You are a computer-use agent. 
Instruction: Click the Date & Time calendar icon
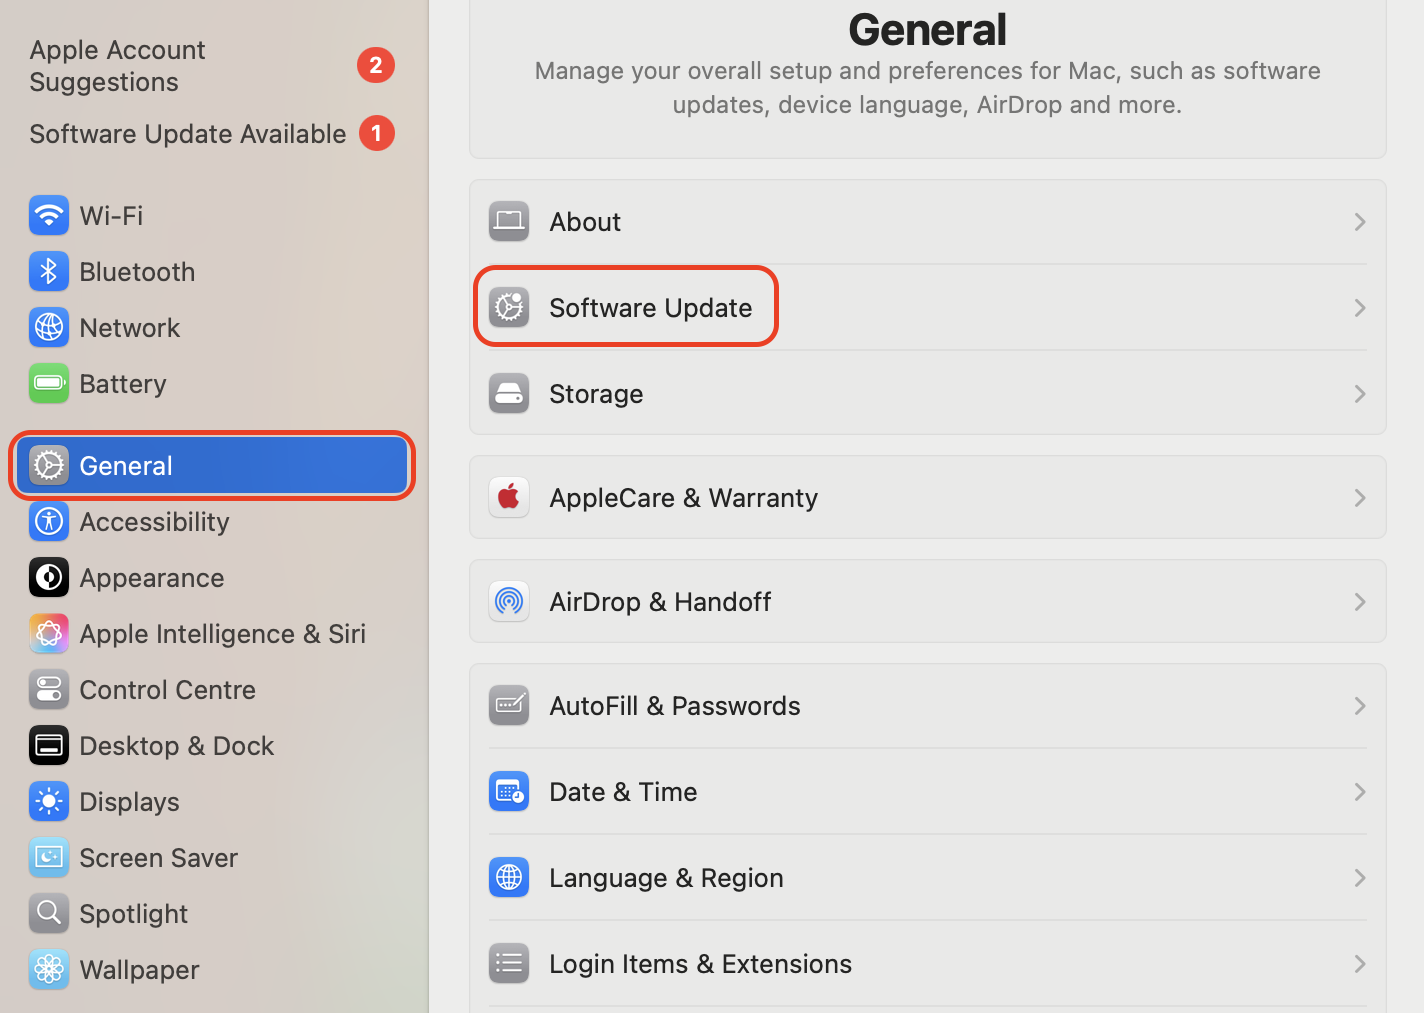[x=509, y=791]
